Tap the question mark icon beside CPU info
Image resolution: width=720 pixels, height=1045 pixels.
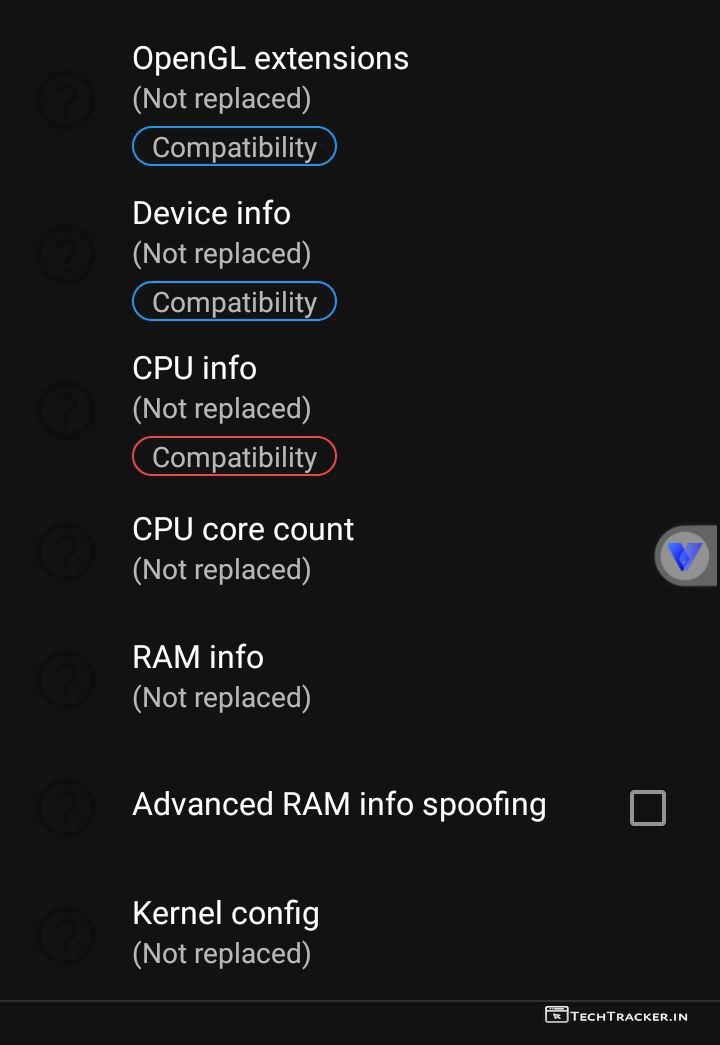tap(66, 409)
